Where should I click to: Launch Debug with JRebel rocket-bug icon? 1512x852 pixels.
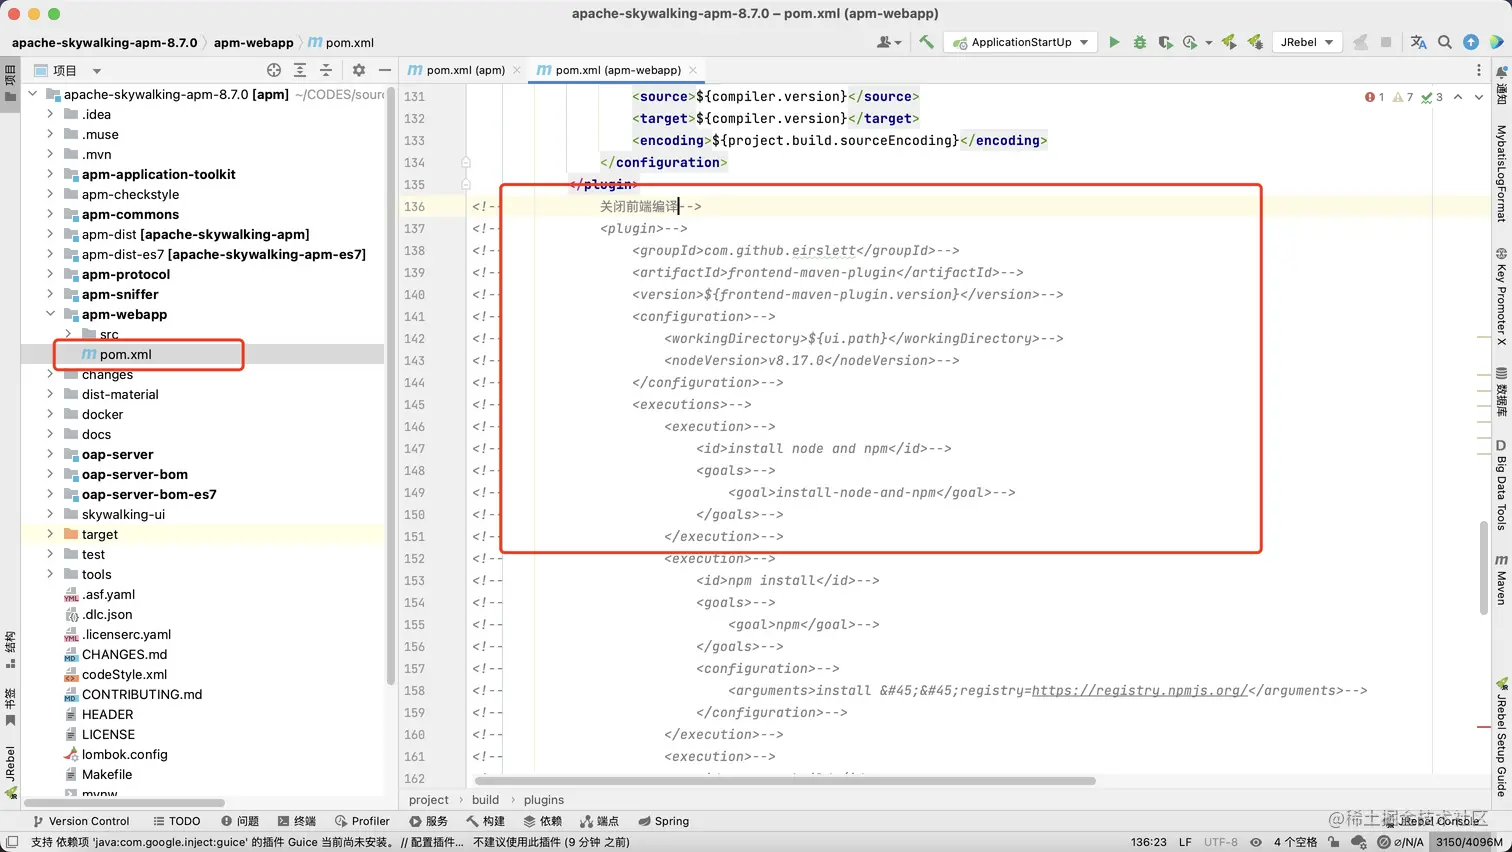[1255, 42]
